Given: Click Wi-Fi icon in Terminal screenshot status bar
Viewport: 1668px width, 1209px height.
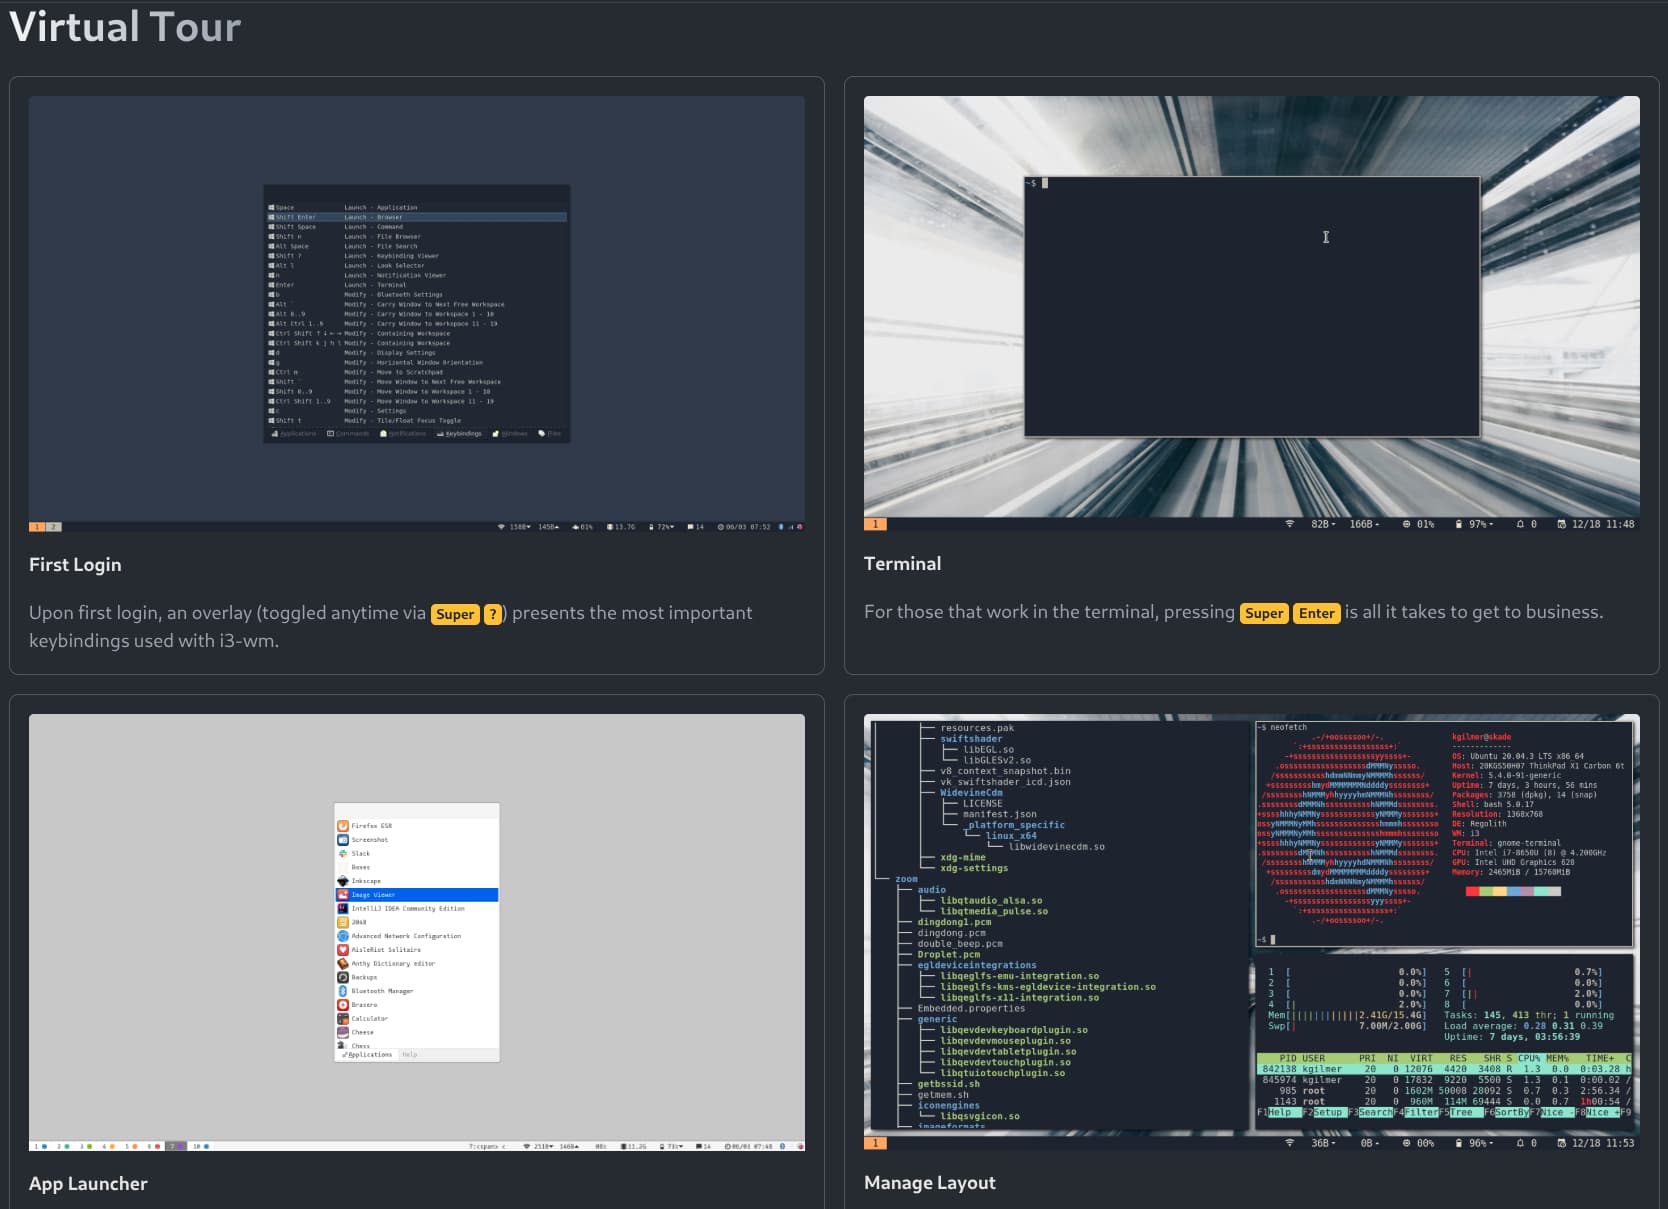Looking at the screenshot, I should pyautogui.click(x=1290, y=524).
